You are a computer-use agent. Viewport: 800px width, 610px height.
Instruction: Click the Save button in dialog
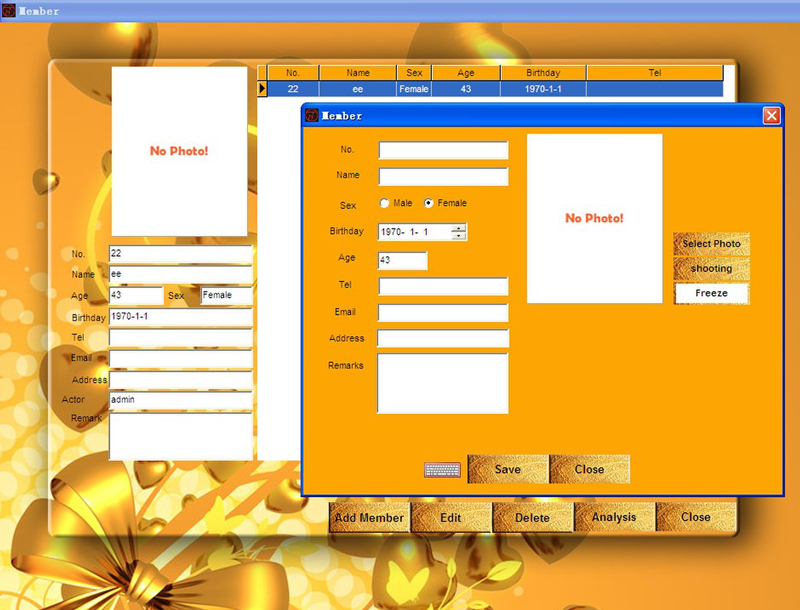pyautogui.click(x=508, y=469)
